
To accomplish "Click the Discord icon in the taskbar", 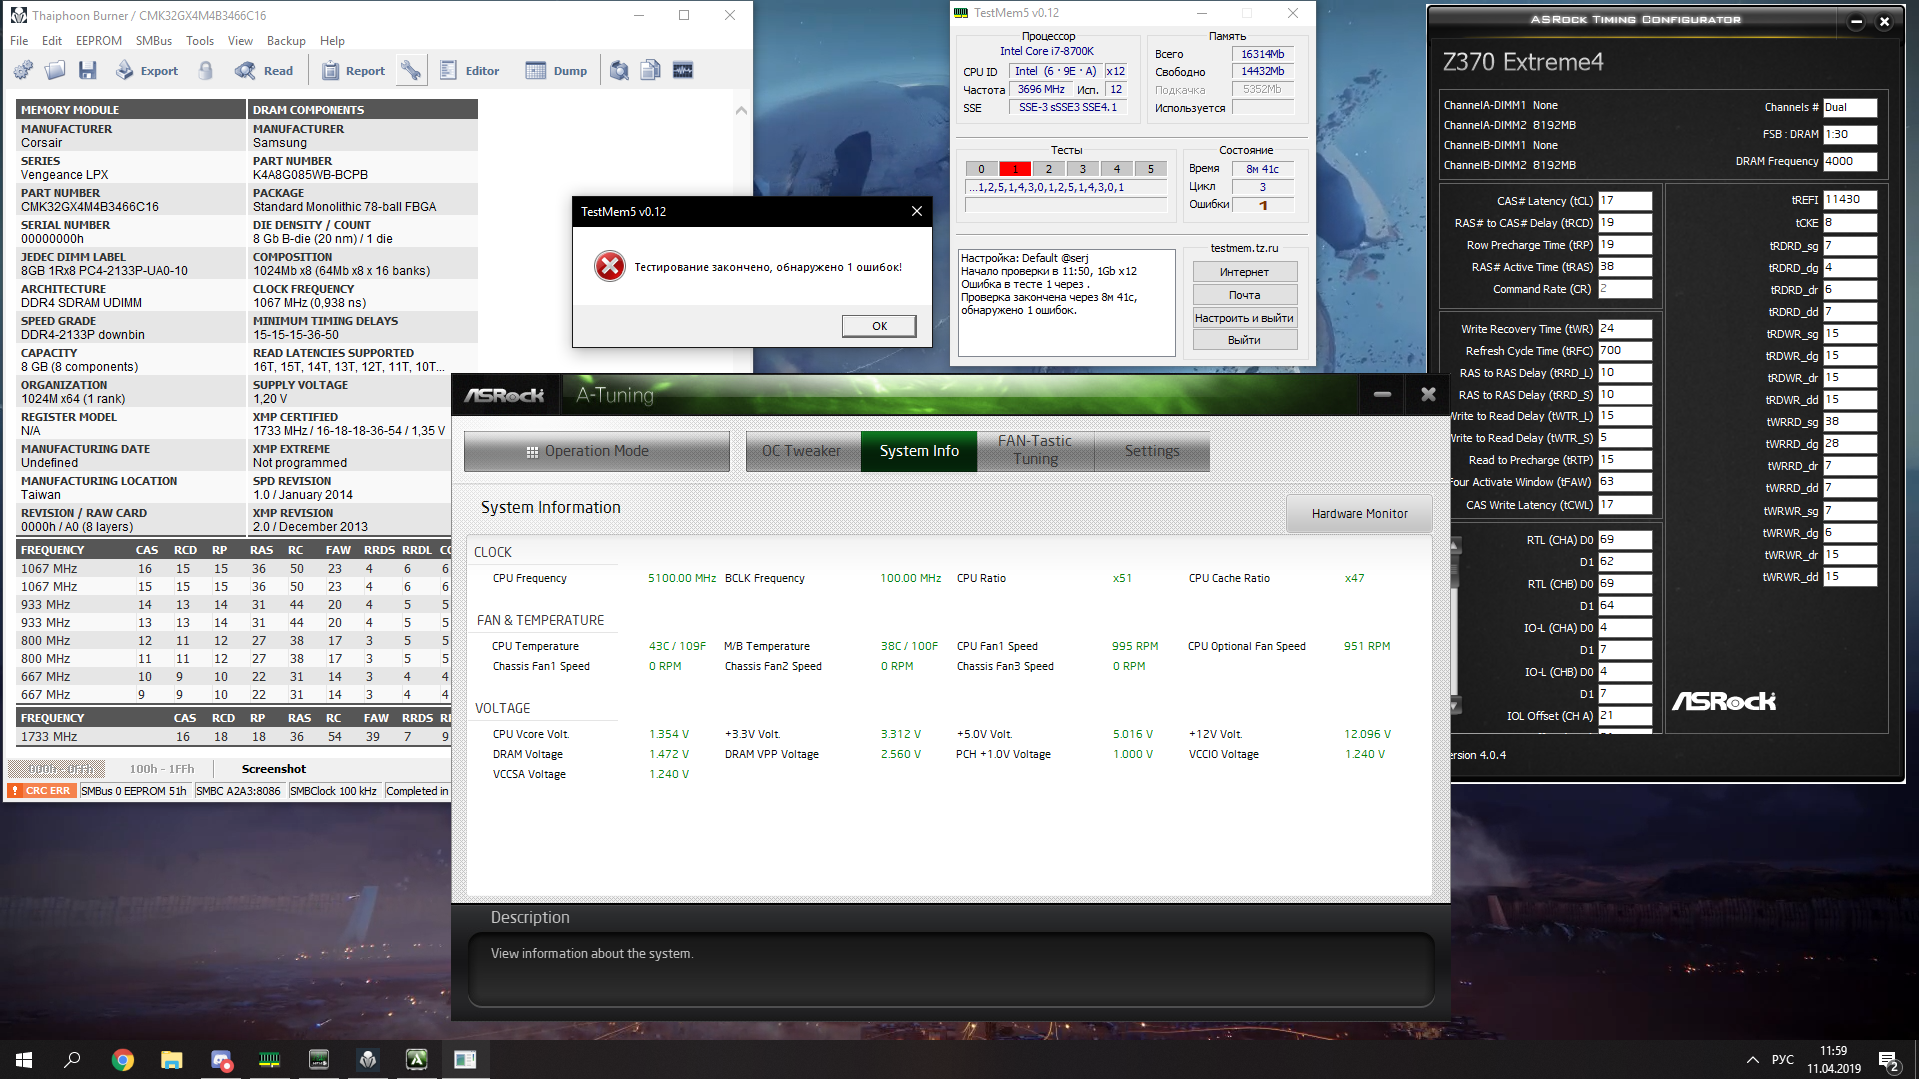I will coord(221,1060).
